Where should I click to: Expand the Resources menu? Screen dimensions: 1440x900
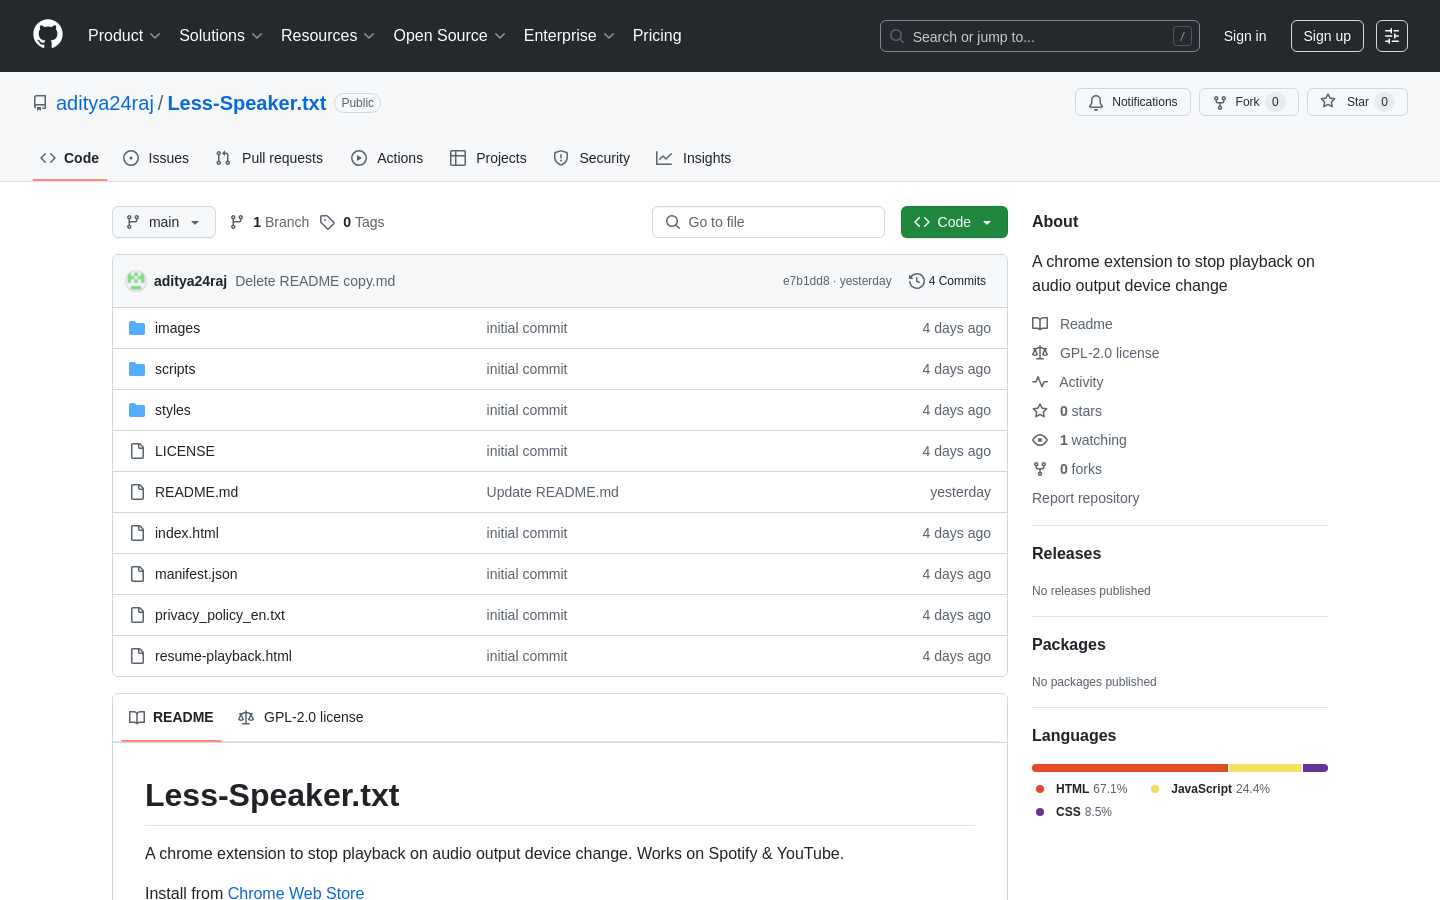pos(328,36)
